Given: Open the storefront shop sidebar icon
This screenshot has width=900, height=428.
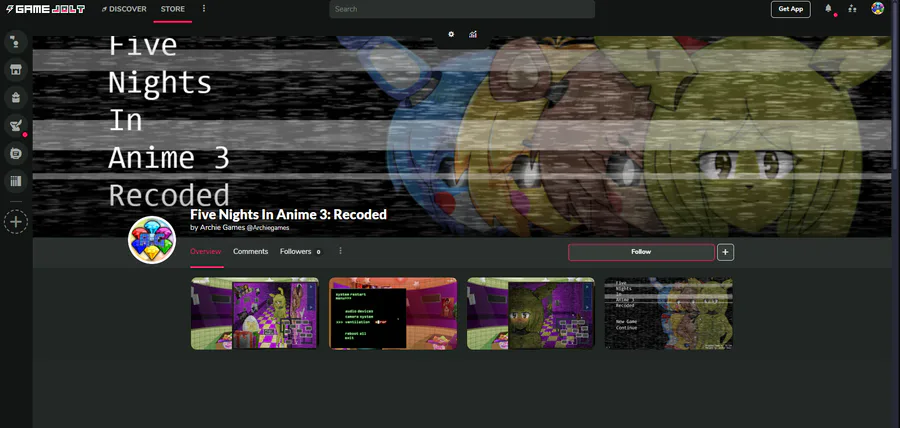Looking at the screenshot, I should pyautogui.click(x=16, y=70).
